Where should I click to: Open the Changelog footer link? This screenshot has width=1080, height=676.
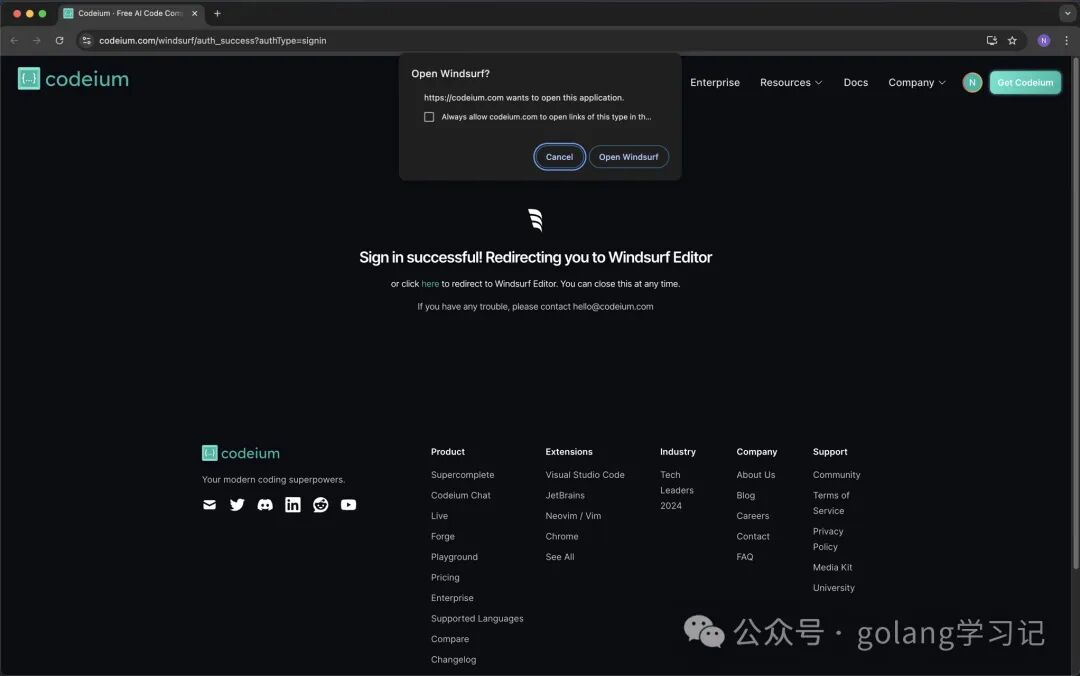(453, 660)
